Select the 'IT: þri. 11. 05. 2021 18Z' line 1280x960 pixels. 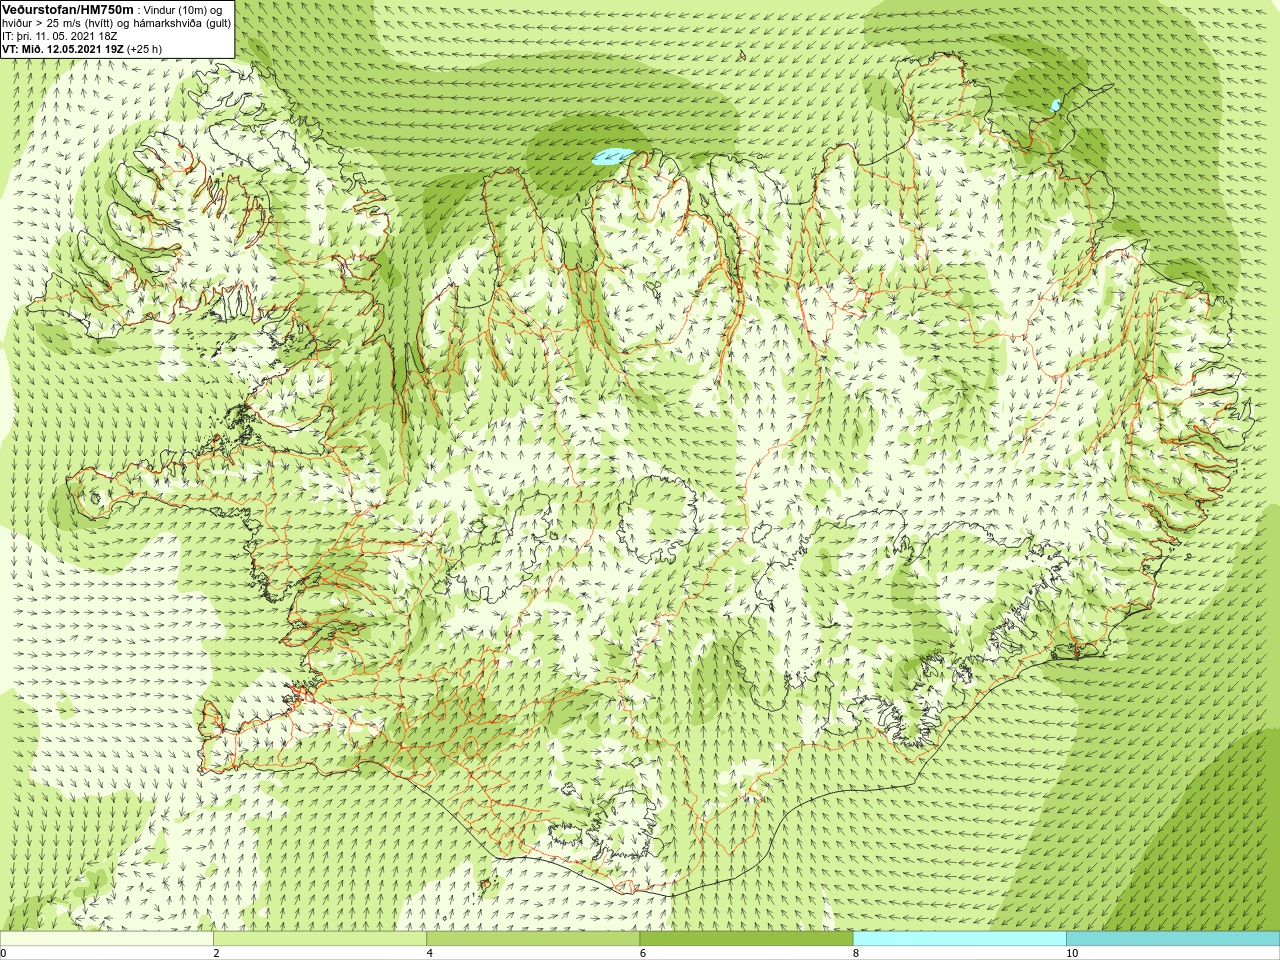pos(60,36)
